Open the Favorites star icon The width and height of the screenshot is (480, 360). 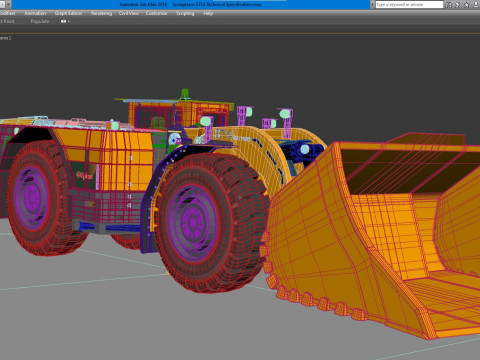[x=466, y=5]
